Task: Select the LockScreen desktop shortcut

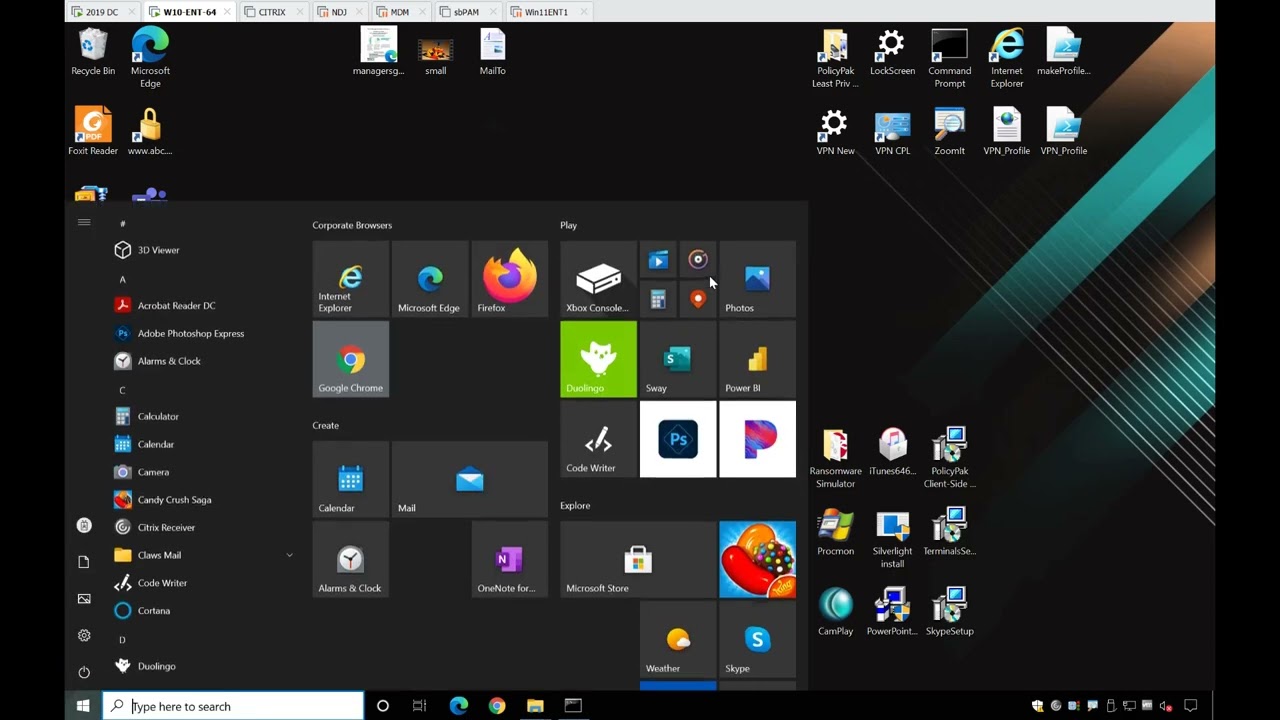Action: pos(892,53)
